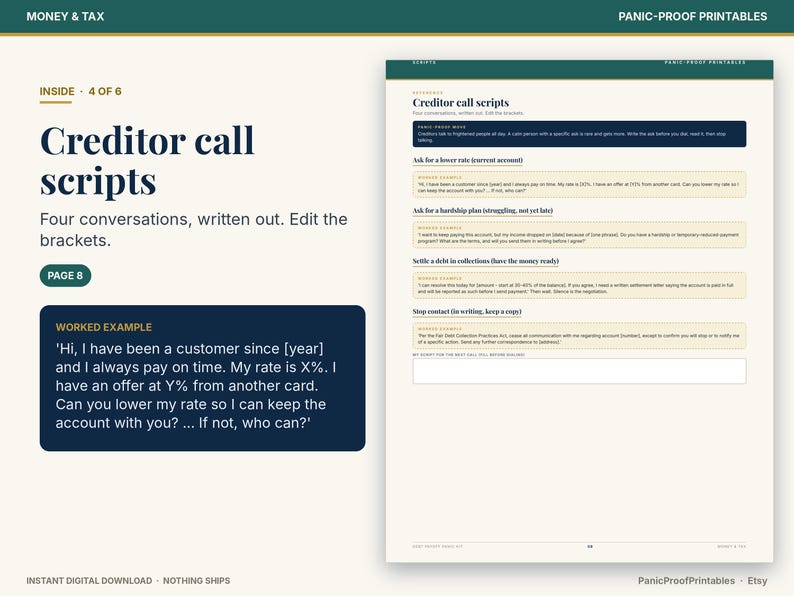The image size is (794, 596).
Task: Click 'Stop contact (in writing, keep a copy)' heading
Action: [467, 311]
